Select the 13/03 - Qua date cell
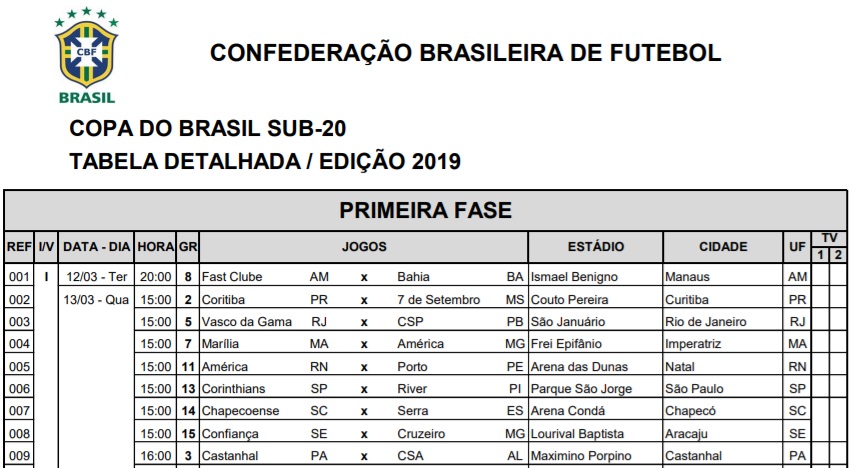Image resolution: width=851 pixels, height=468 pixels. click(x=96, y=300)
